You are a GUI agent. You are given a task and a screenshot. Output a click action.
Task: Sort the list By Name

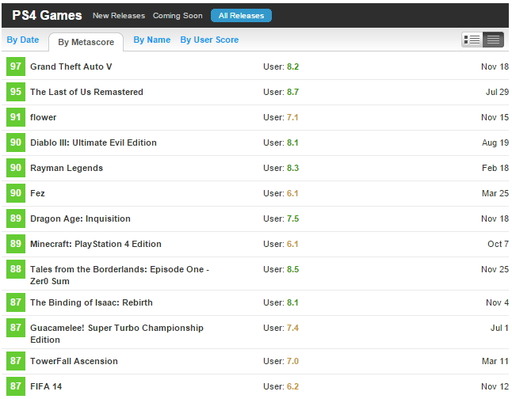point(152,40)
